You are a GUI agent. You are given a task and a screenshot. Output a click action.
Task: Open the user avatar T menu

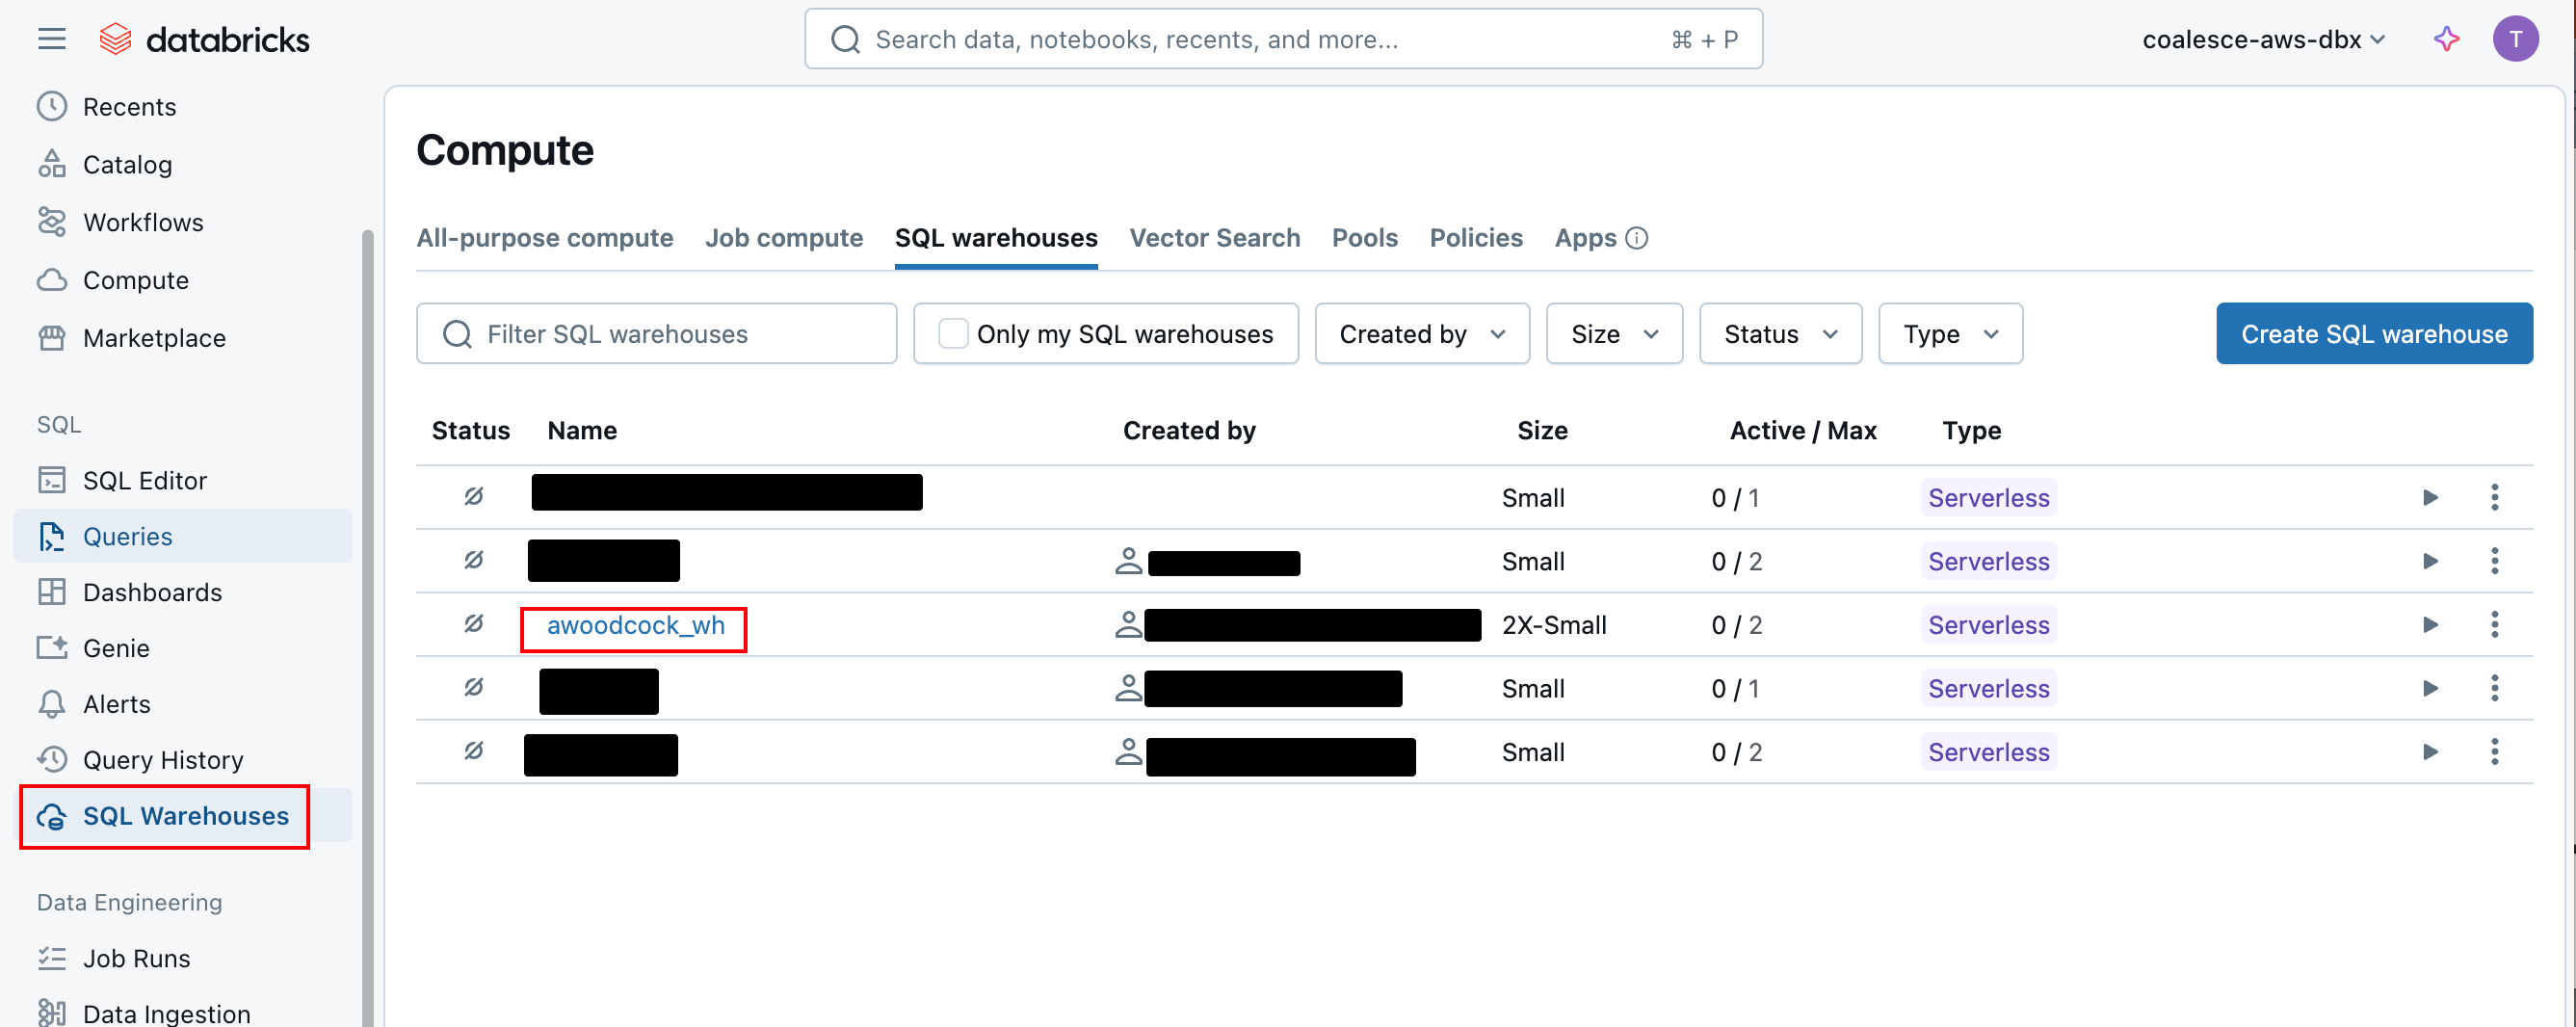pyautogui.click(x=2515, y=39)
